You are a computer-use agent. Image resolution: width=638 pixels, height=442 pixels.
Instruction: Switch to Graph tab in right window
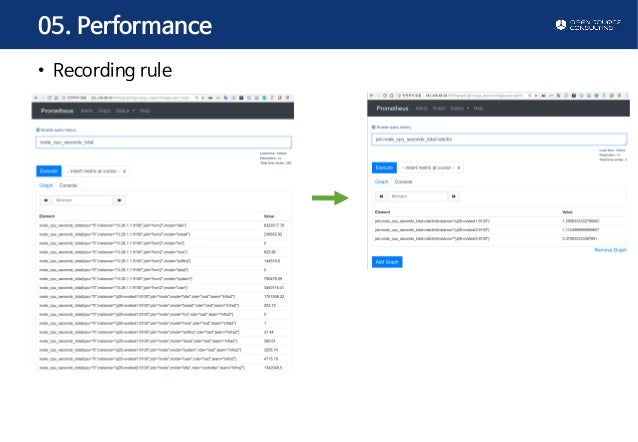[x=381, y=182]
